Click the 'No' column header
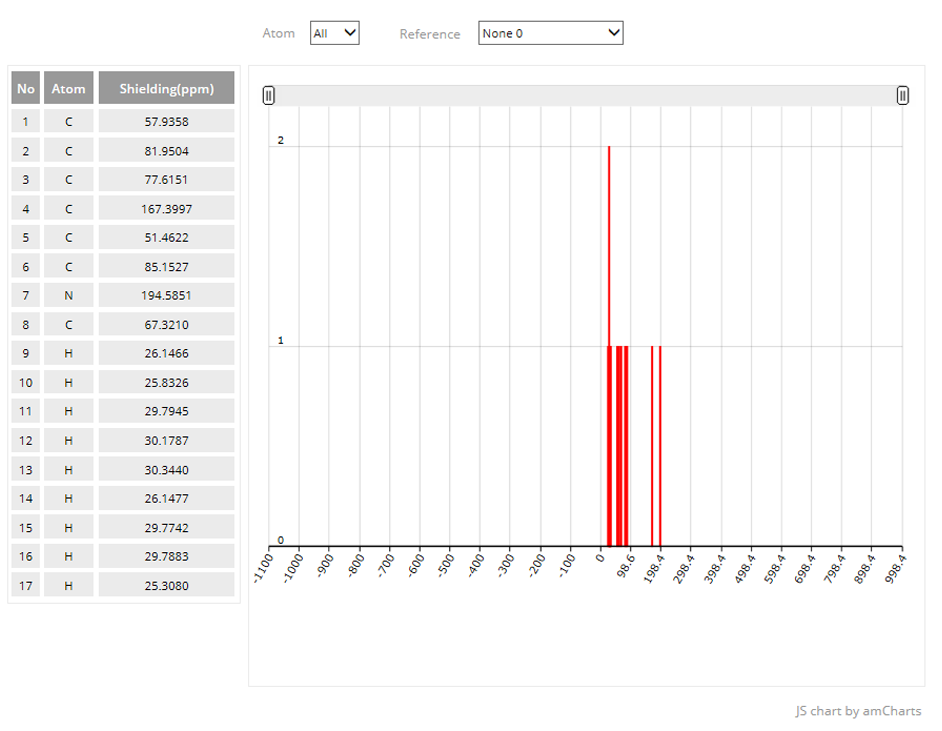Viewport: 942px width, 731px height. point(25,88)
